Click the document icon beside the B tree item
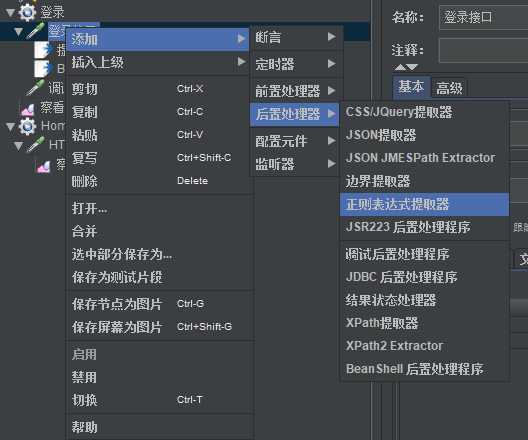Image resolution: width=528 pixels, height=440 pixels. [44, 69]
